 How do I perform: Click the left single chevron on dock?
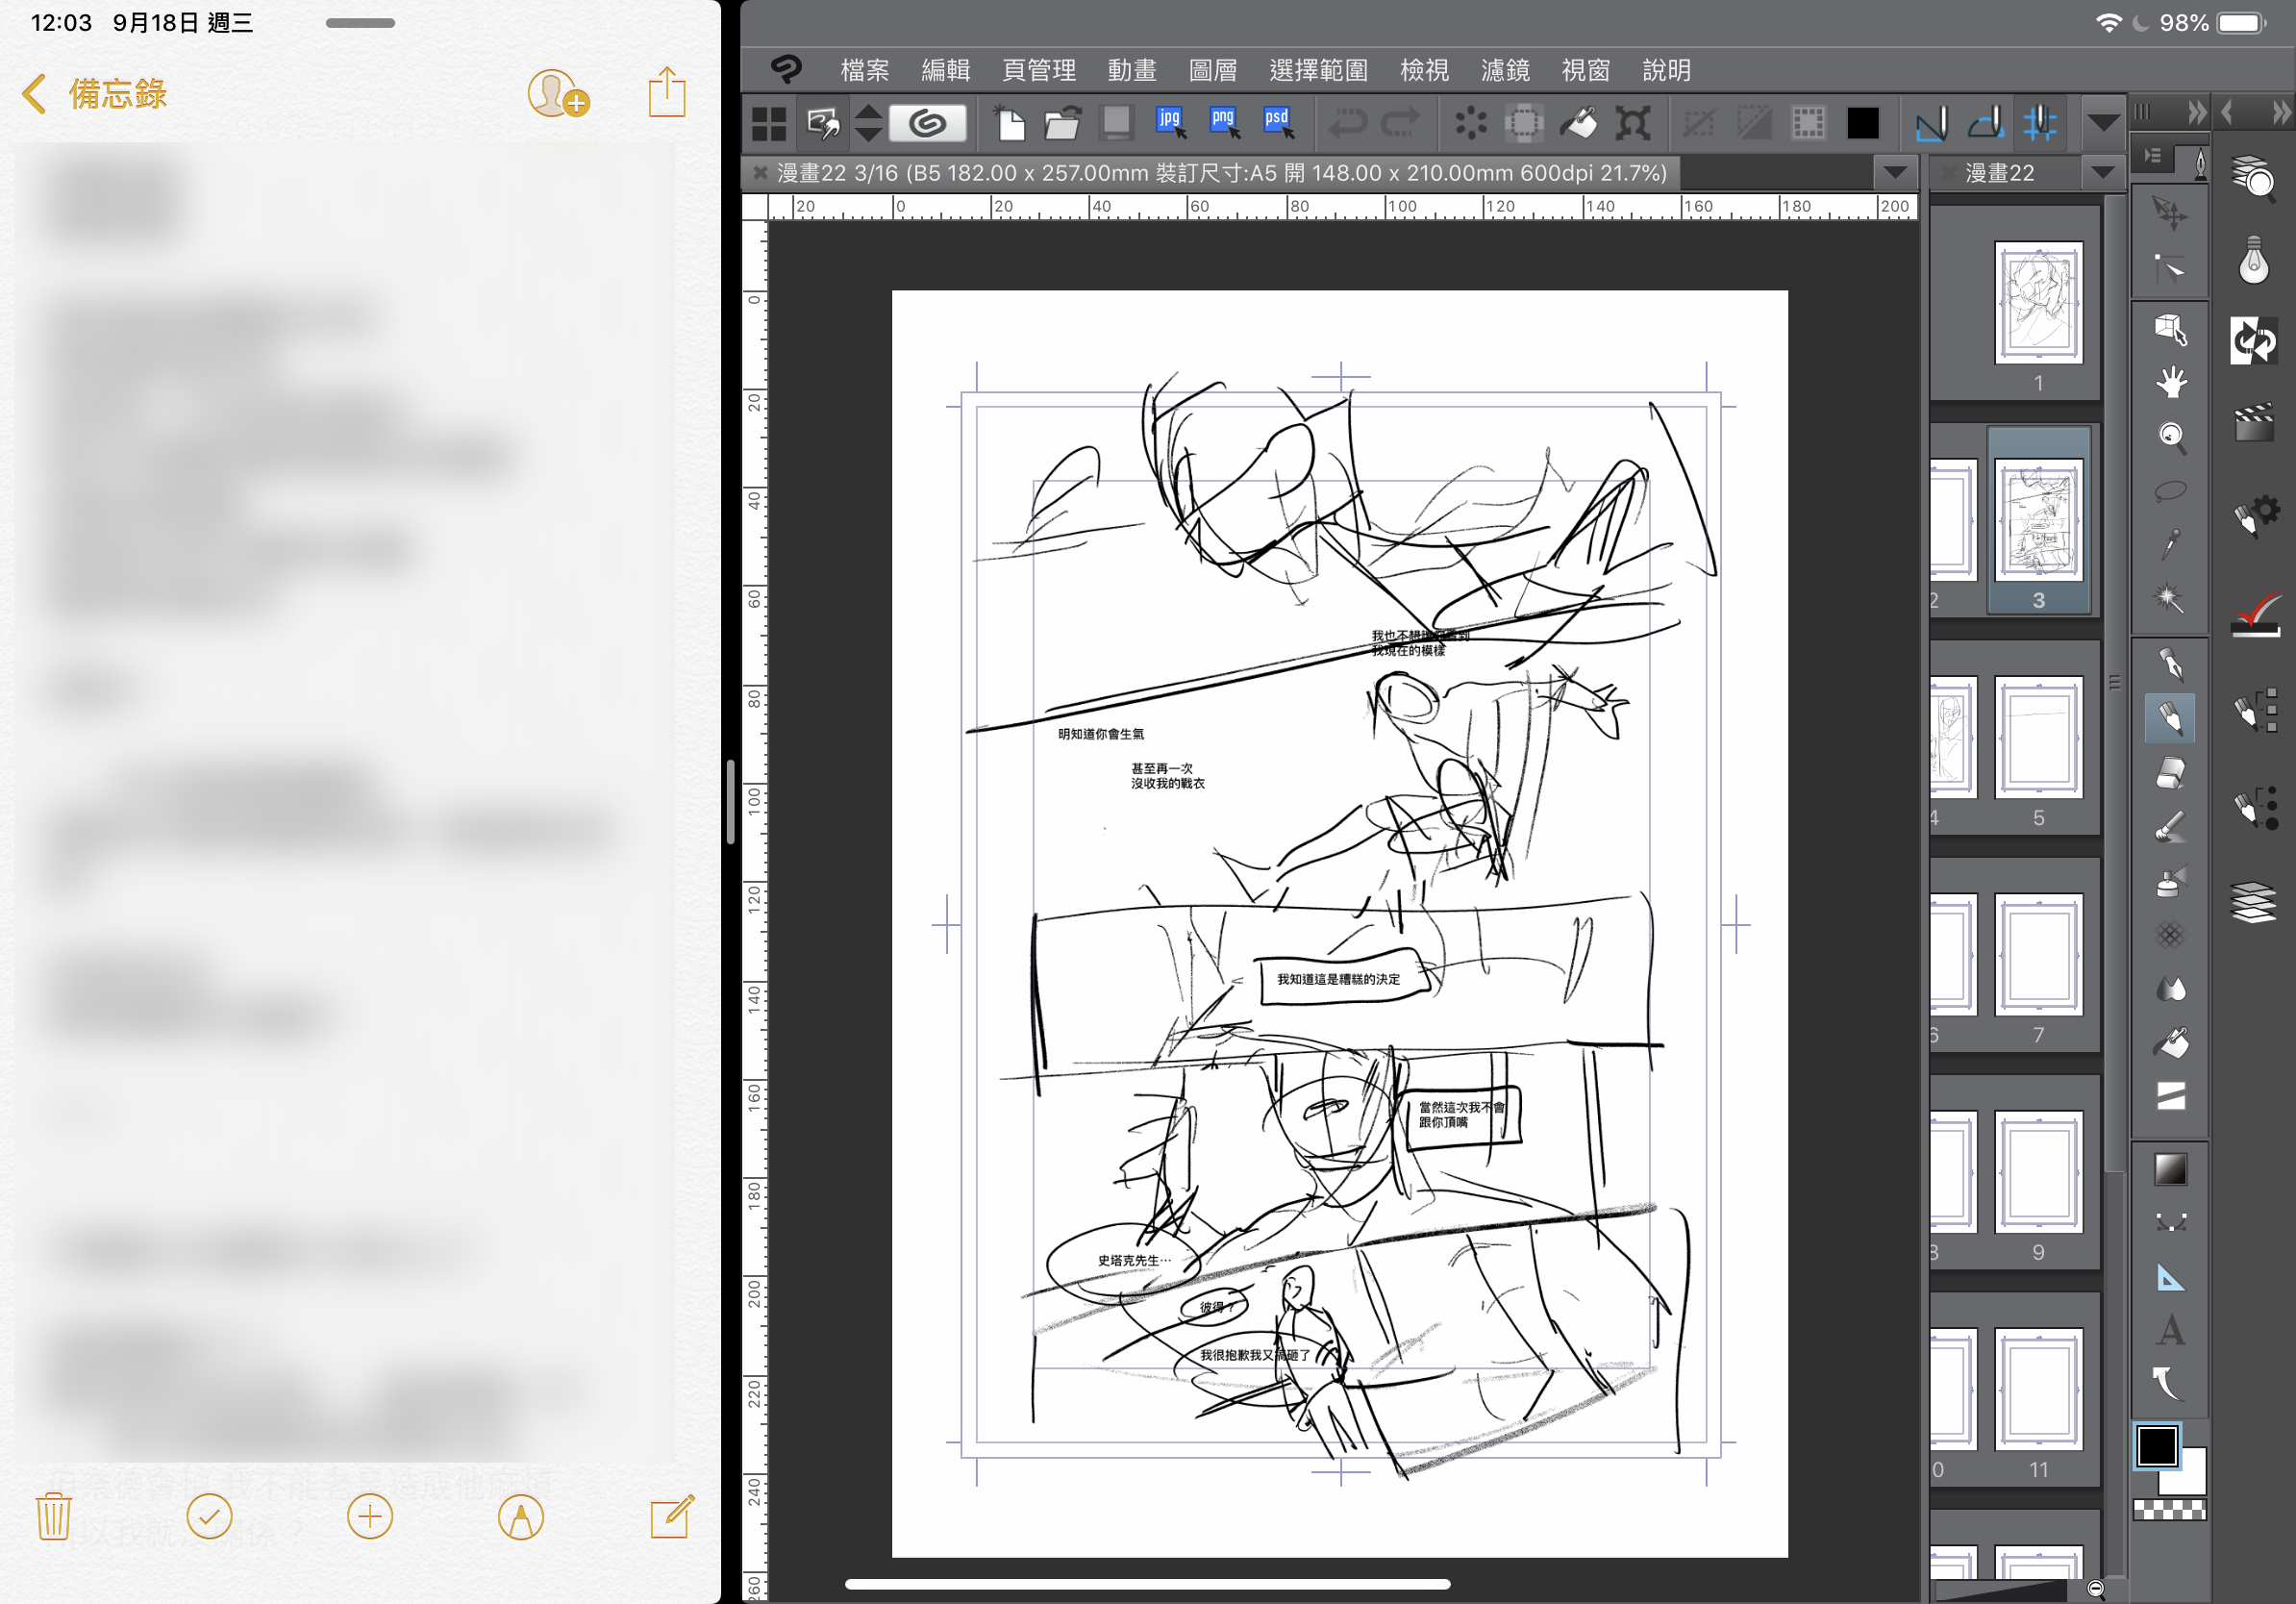(2227, 111)
